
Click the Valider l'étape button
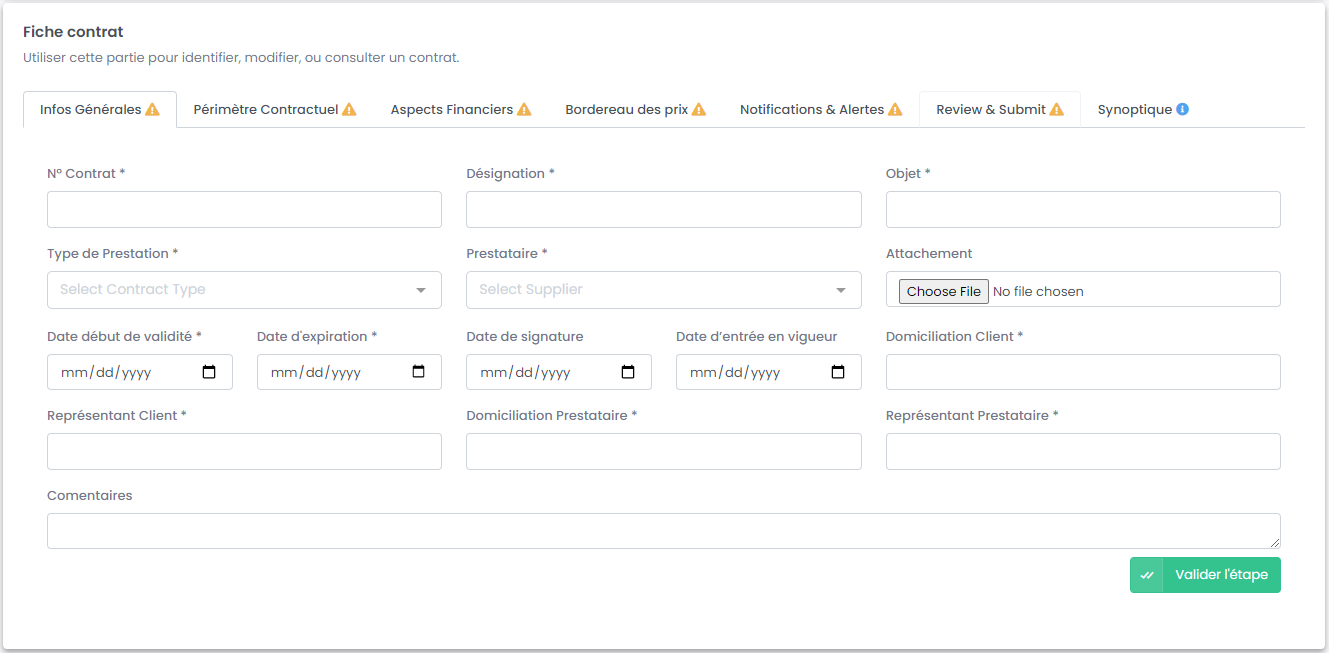tap(1220, 575)
